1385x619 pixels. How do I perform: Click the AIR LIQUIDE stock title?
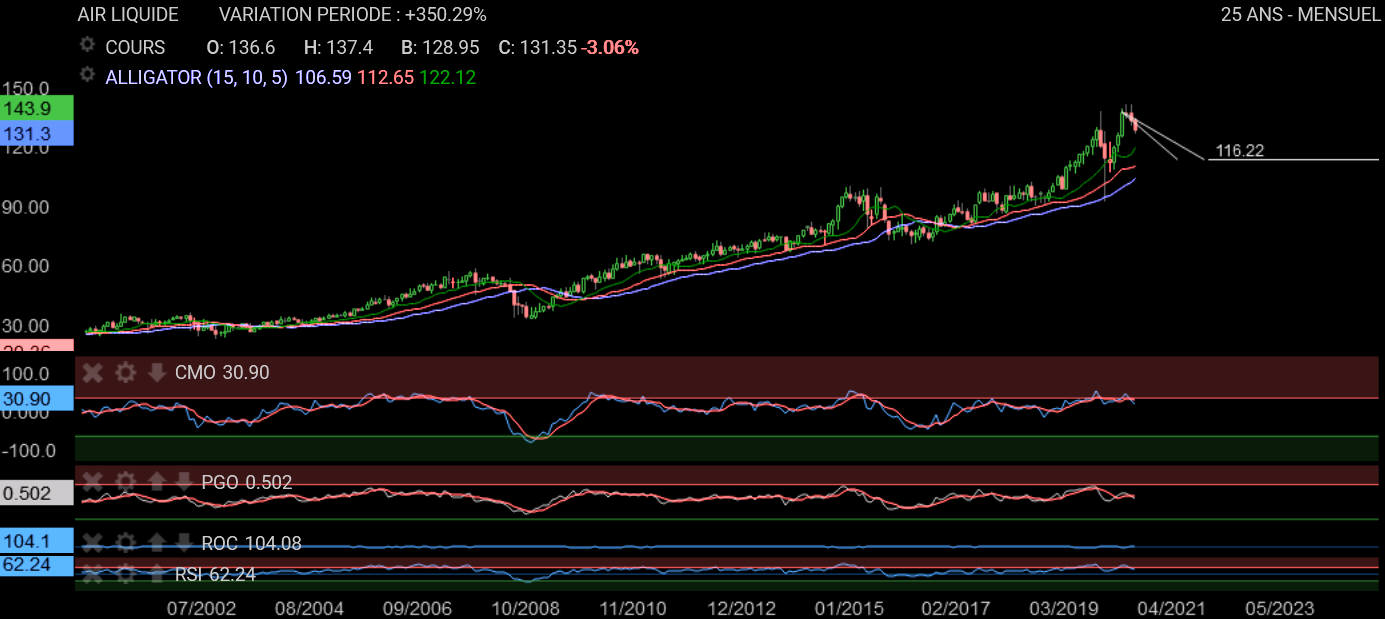[x=128, y=15]
